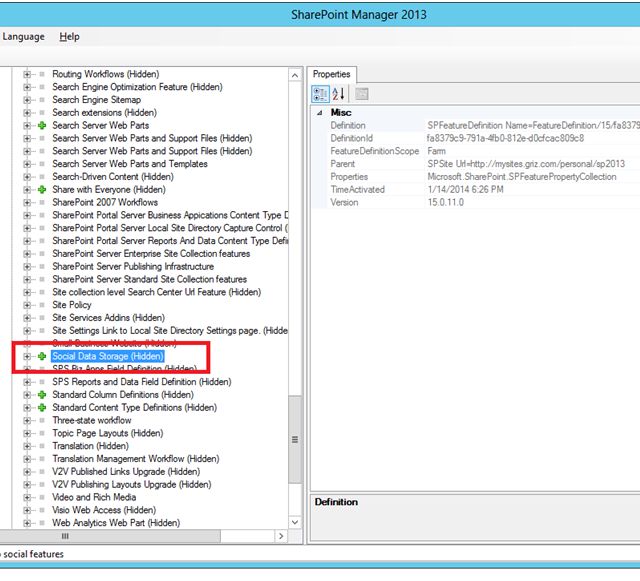The width and height of the screenshot is (640, 581).
Task: Collapse the Misc property category
Action: pos(320,113)
